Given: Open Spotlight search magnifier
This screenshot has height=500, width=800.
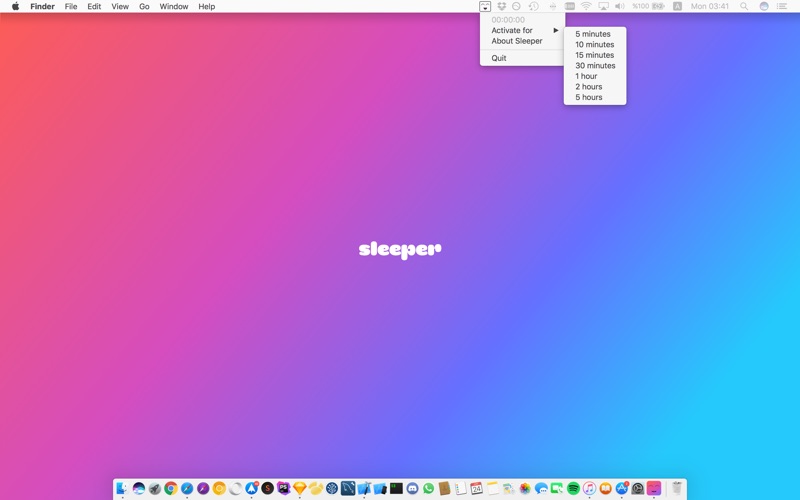Looking at the screenshot, I should click(744, 6).
